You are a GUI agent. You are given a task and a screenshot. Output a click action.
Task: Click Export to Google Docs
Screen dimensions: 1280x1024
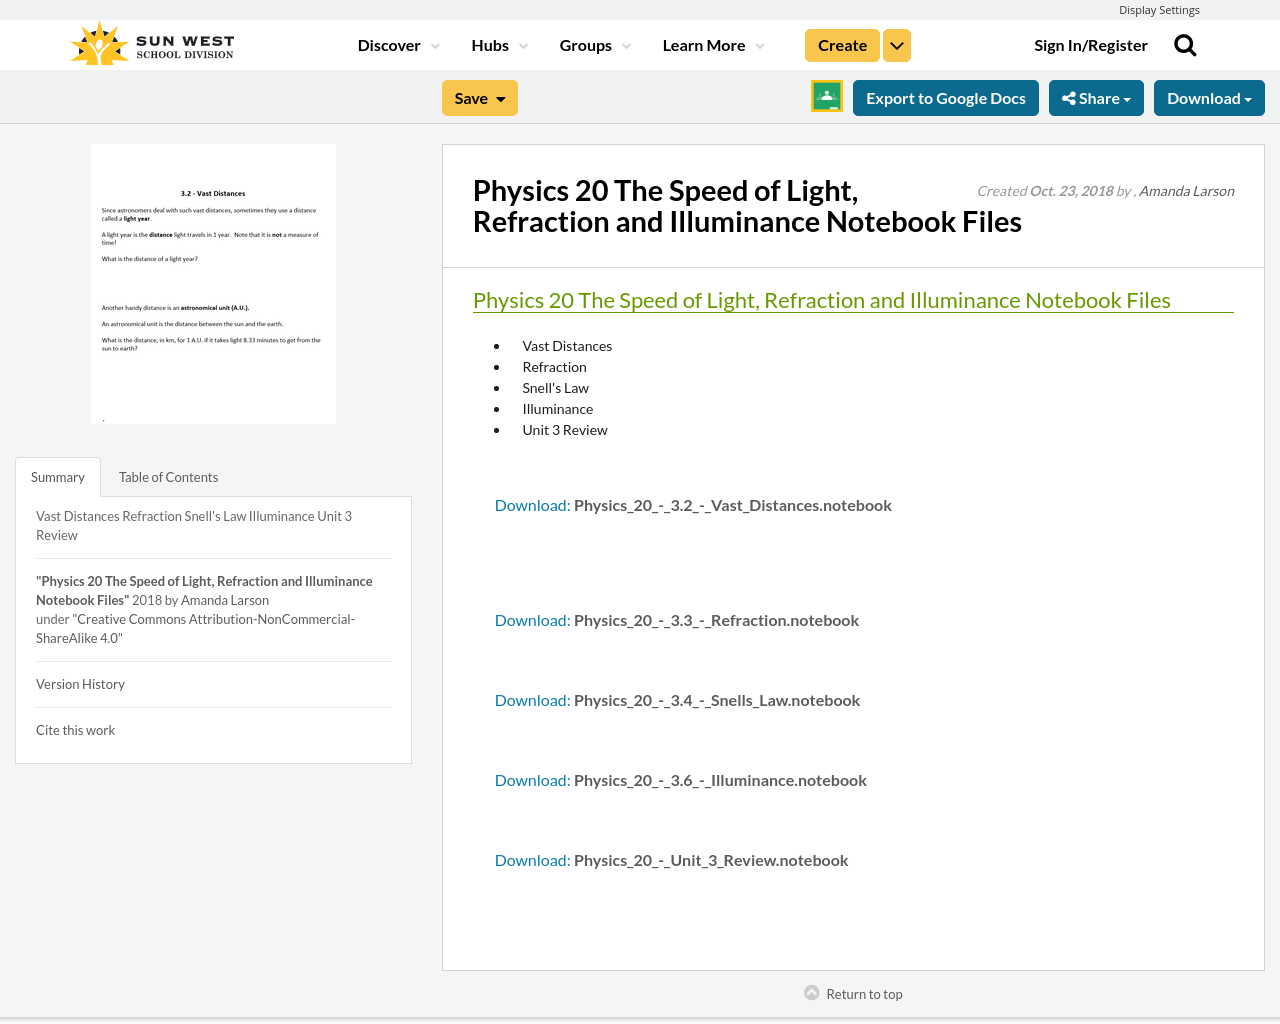pyautogui.click(x=945, y=97)
